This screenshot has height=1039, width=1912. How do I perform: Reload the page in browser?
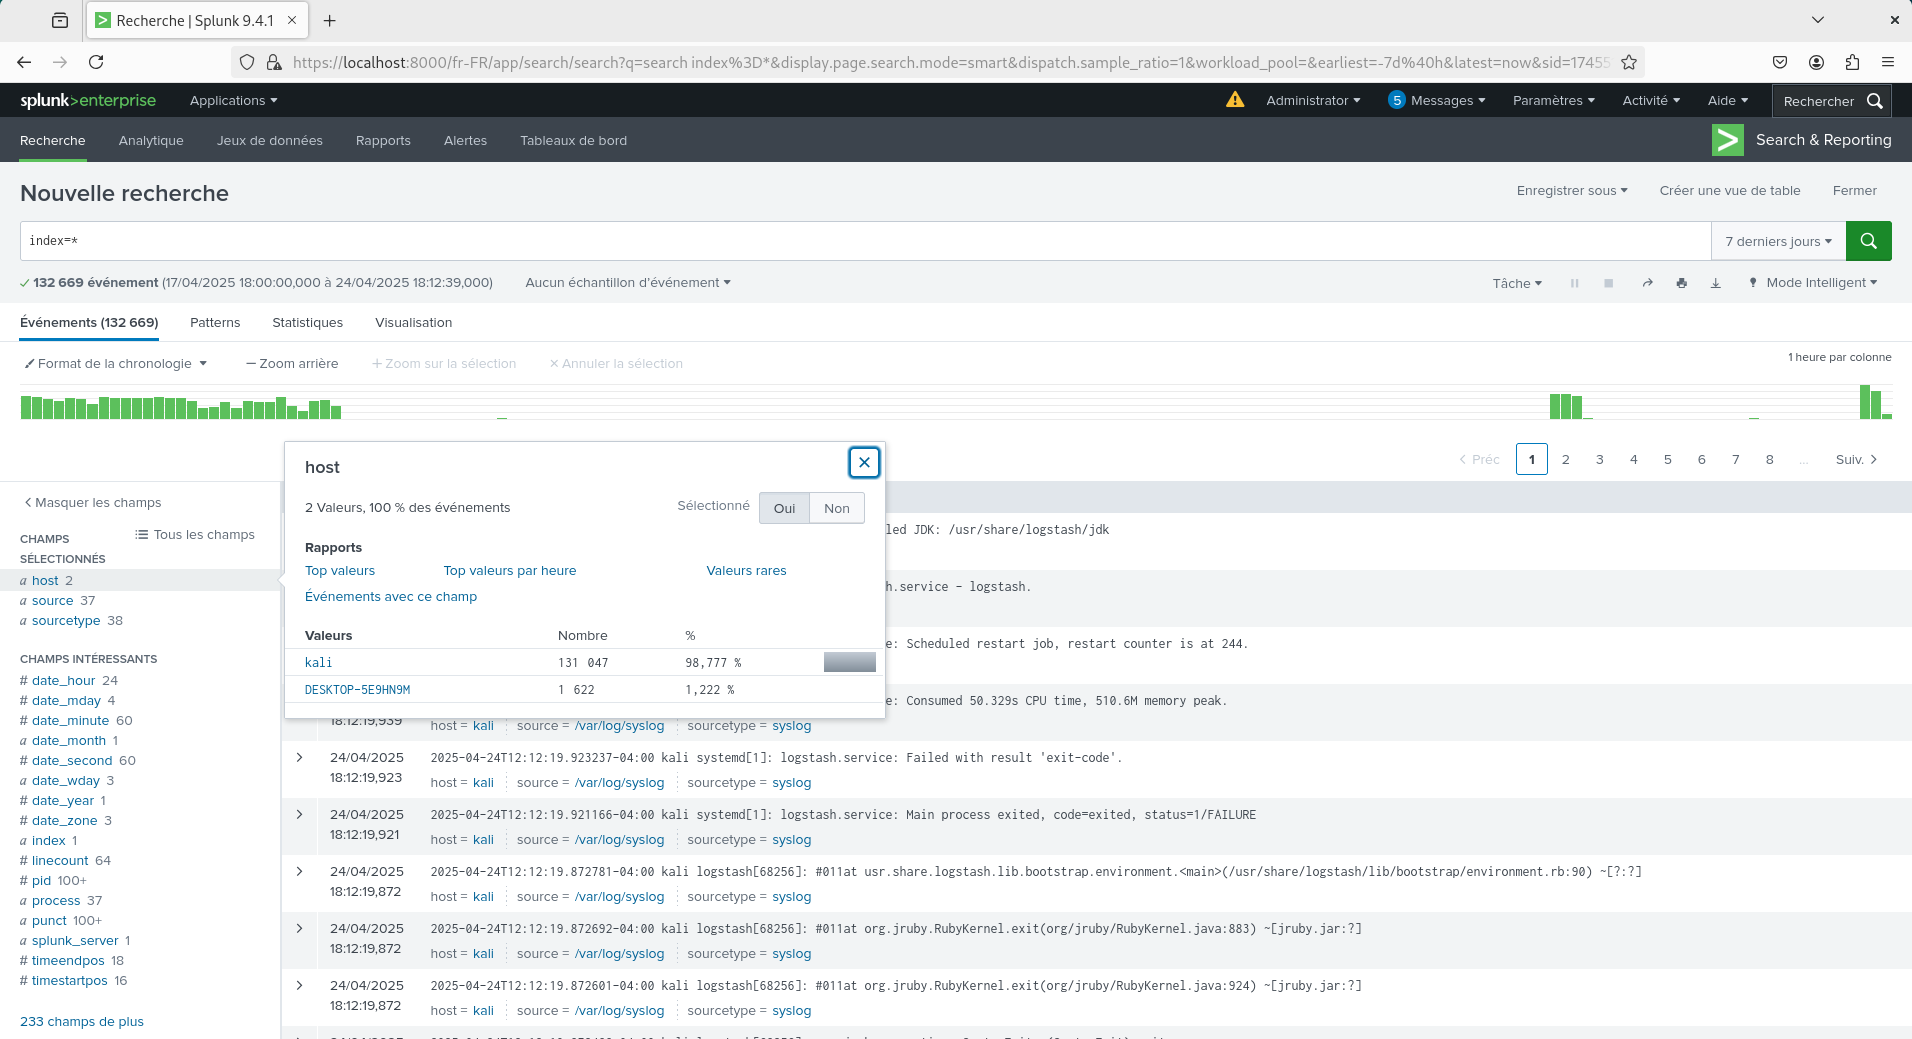click(96, 62)
